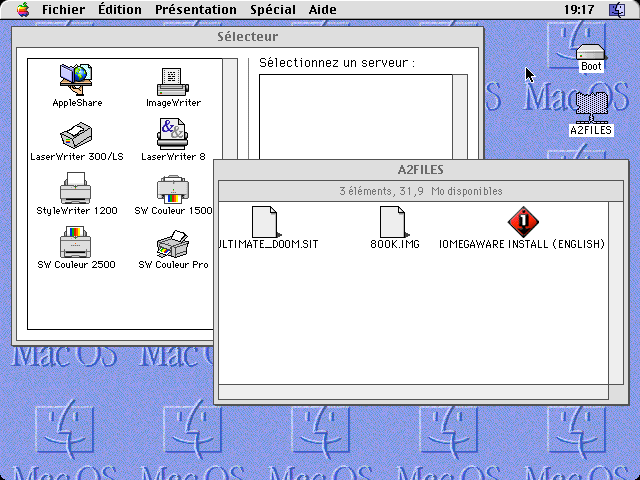This screenshot has width=640, height=480.
Task: Open the application menu icon at top right
Action: [617, 9]
